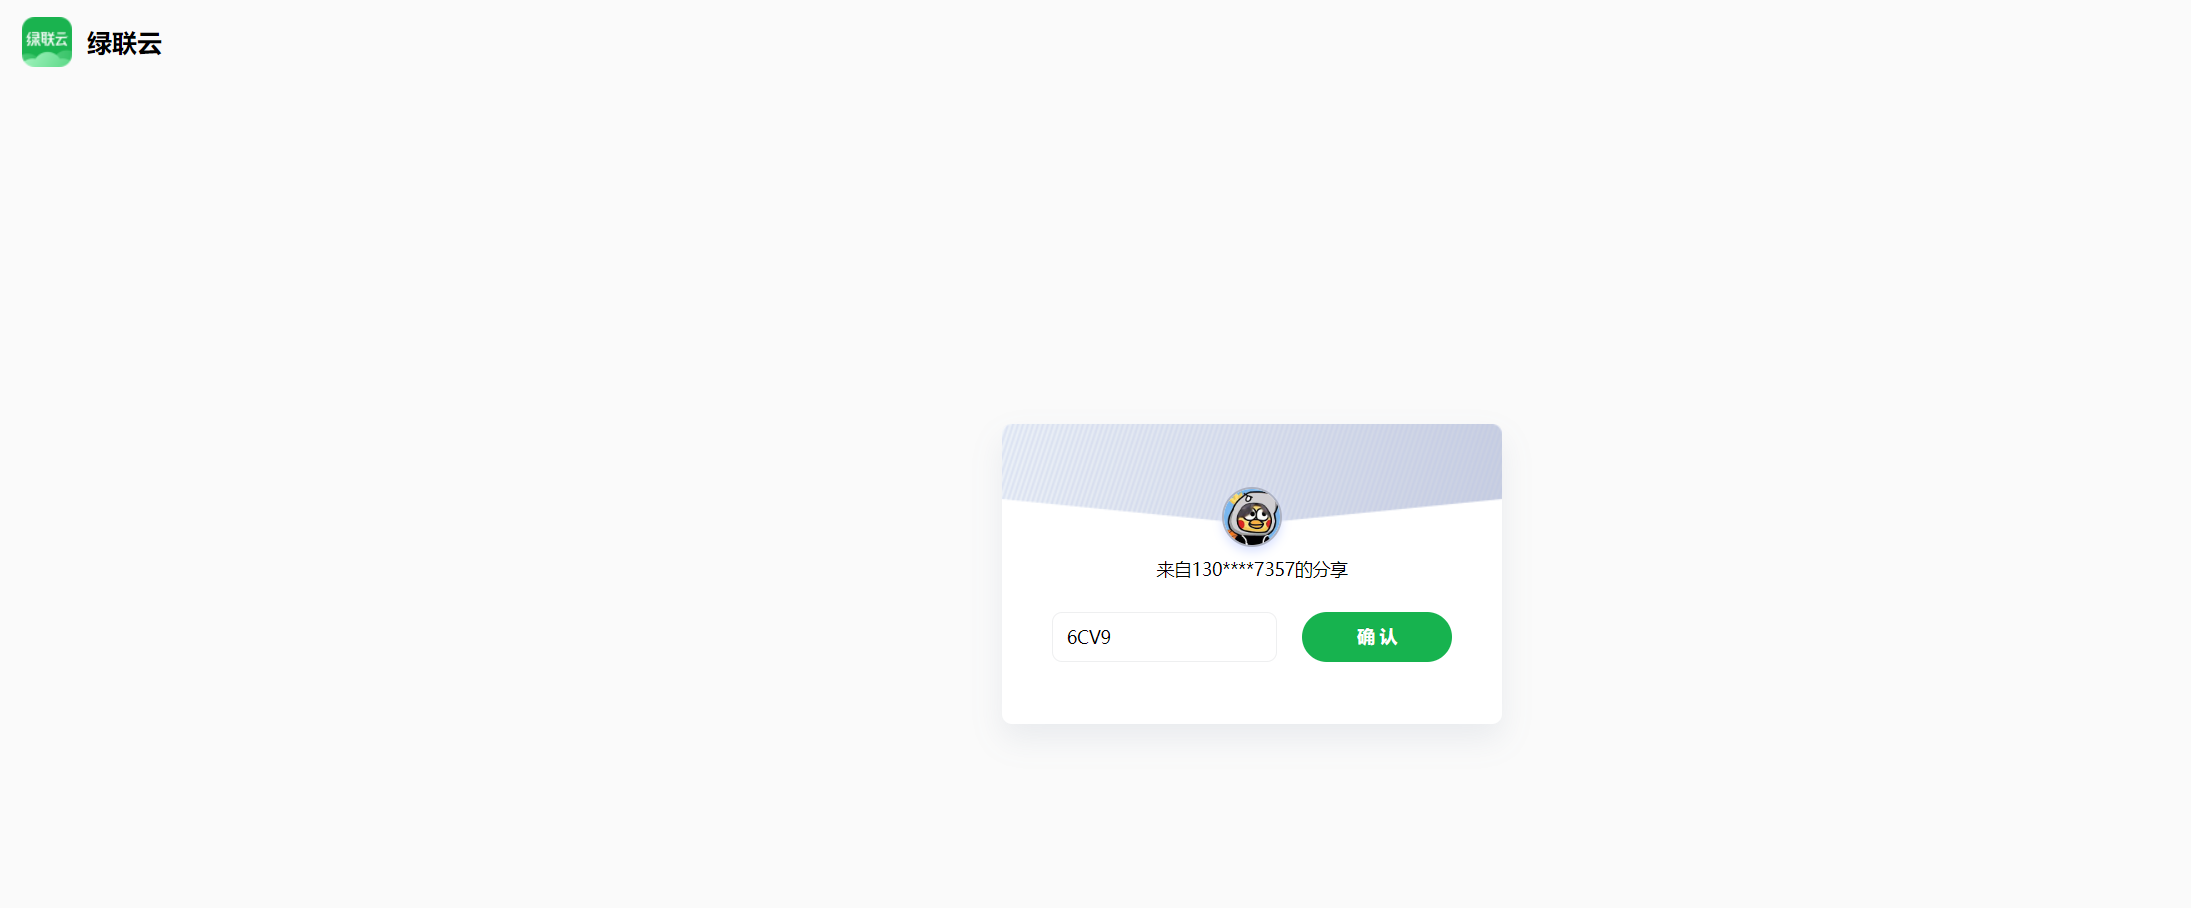The image size is (2191, 908).
Task: Click the 分享 word in the caption
Action: [1330, 569]
